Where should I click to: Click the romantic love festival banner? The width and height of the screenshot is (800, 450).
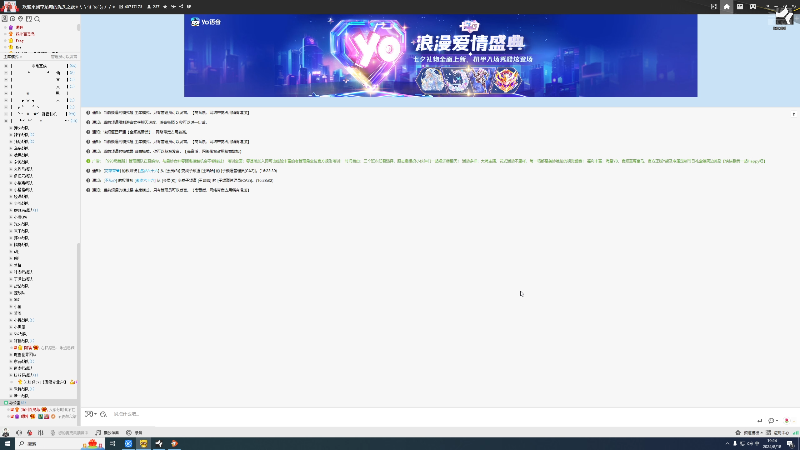coord(440,56)
